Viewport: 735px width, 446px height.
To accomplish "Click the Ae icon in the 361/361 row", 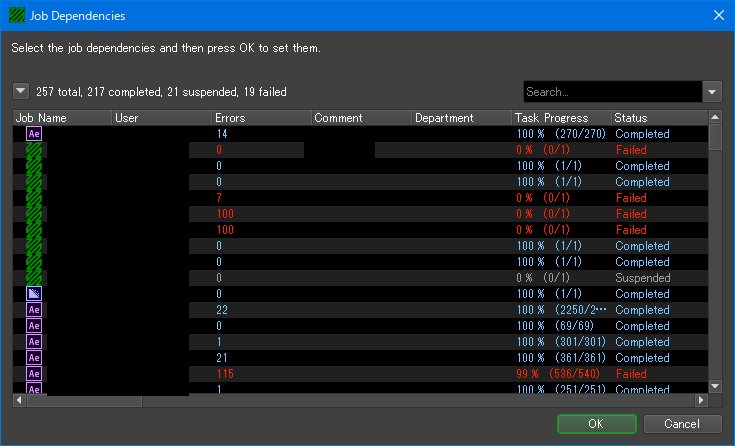I will point(34,357).
